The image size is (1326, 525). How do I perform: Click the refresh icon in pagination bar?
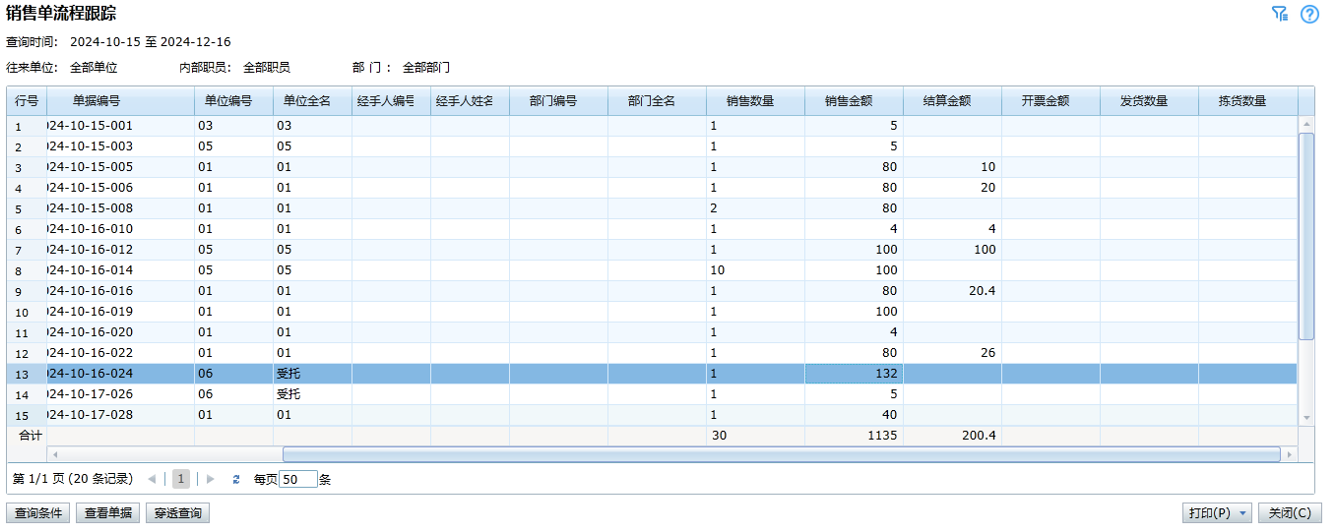coord(236,479)
